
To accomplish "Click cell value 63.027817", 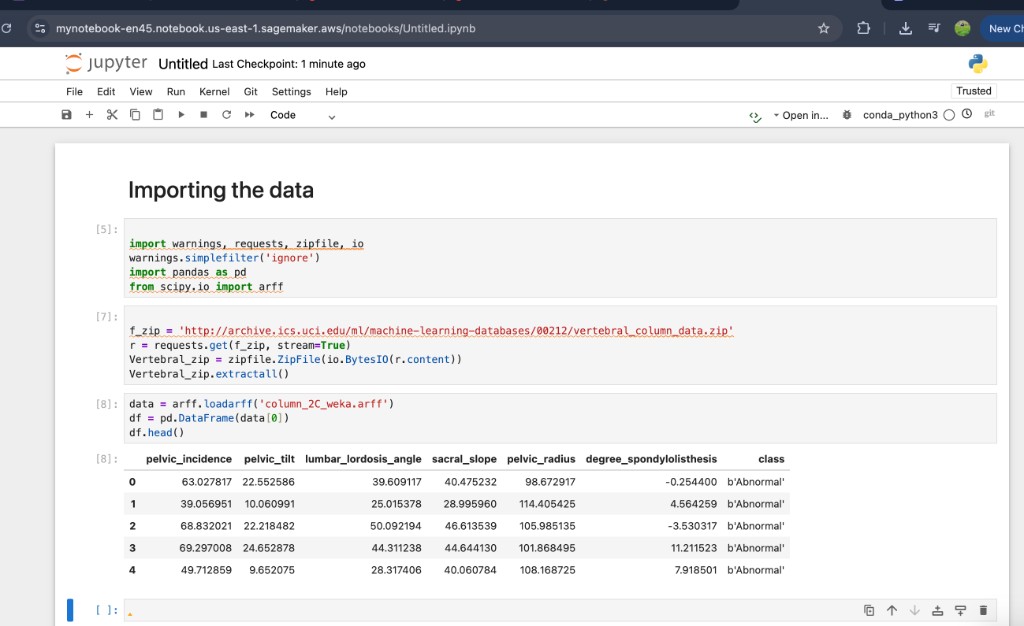I will [206, 482].
